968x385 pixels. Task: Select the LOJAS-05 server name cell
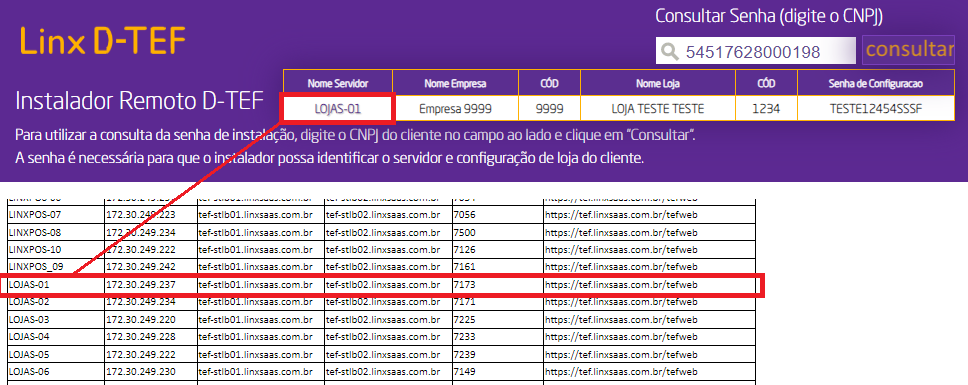click(56, 355)
